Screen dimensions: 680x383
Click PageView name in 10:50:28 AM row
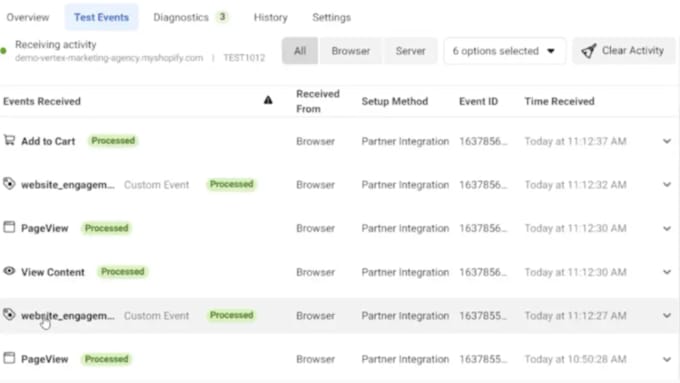pyautogui.click(x=45, y=360)
